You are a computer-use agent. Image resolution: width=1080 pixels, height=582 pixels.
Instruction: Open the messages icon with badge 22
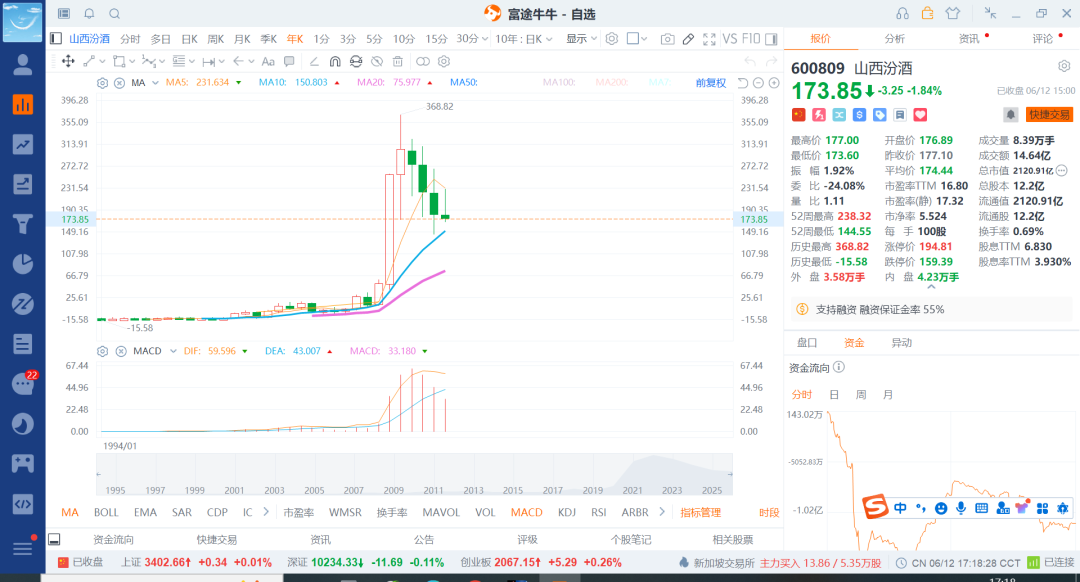click(23, 384)
